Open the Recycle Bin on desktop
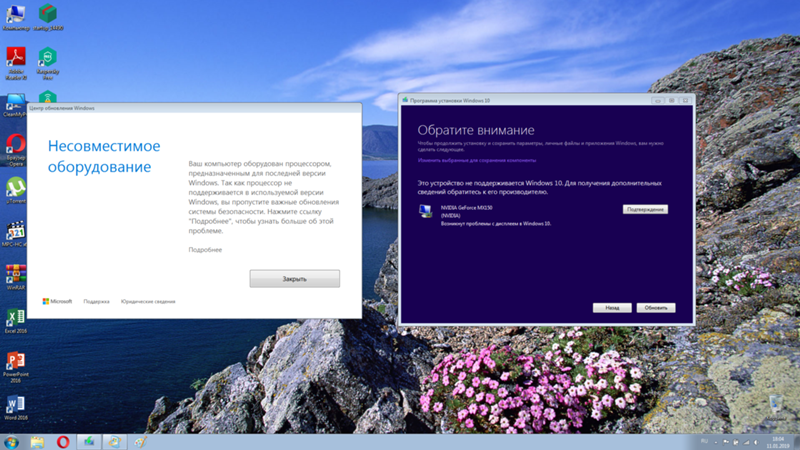 pos(776,407)
